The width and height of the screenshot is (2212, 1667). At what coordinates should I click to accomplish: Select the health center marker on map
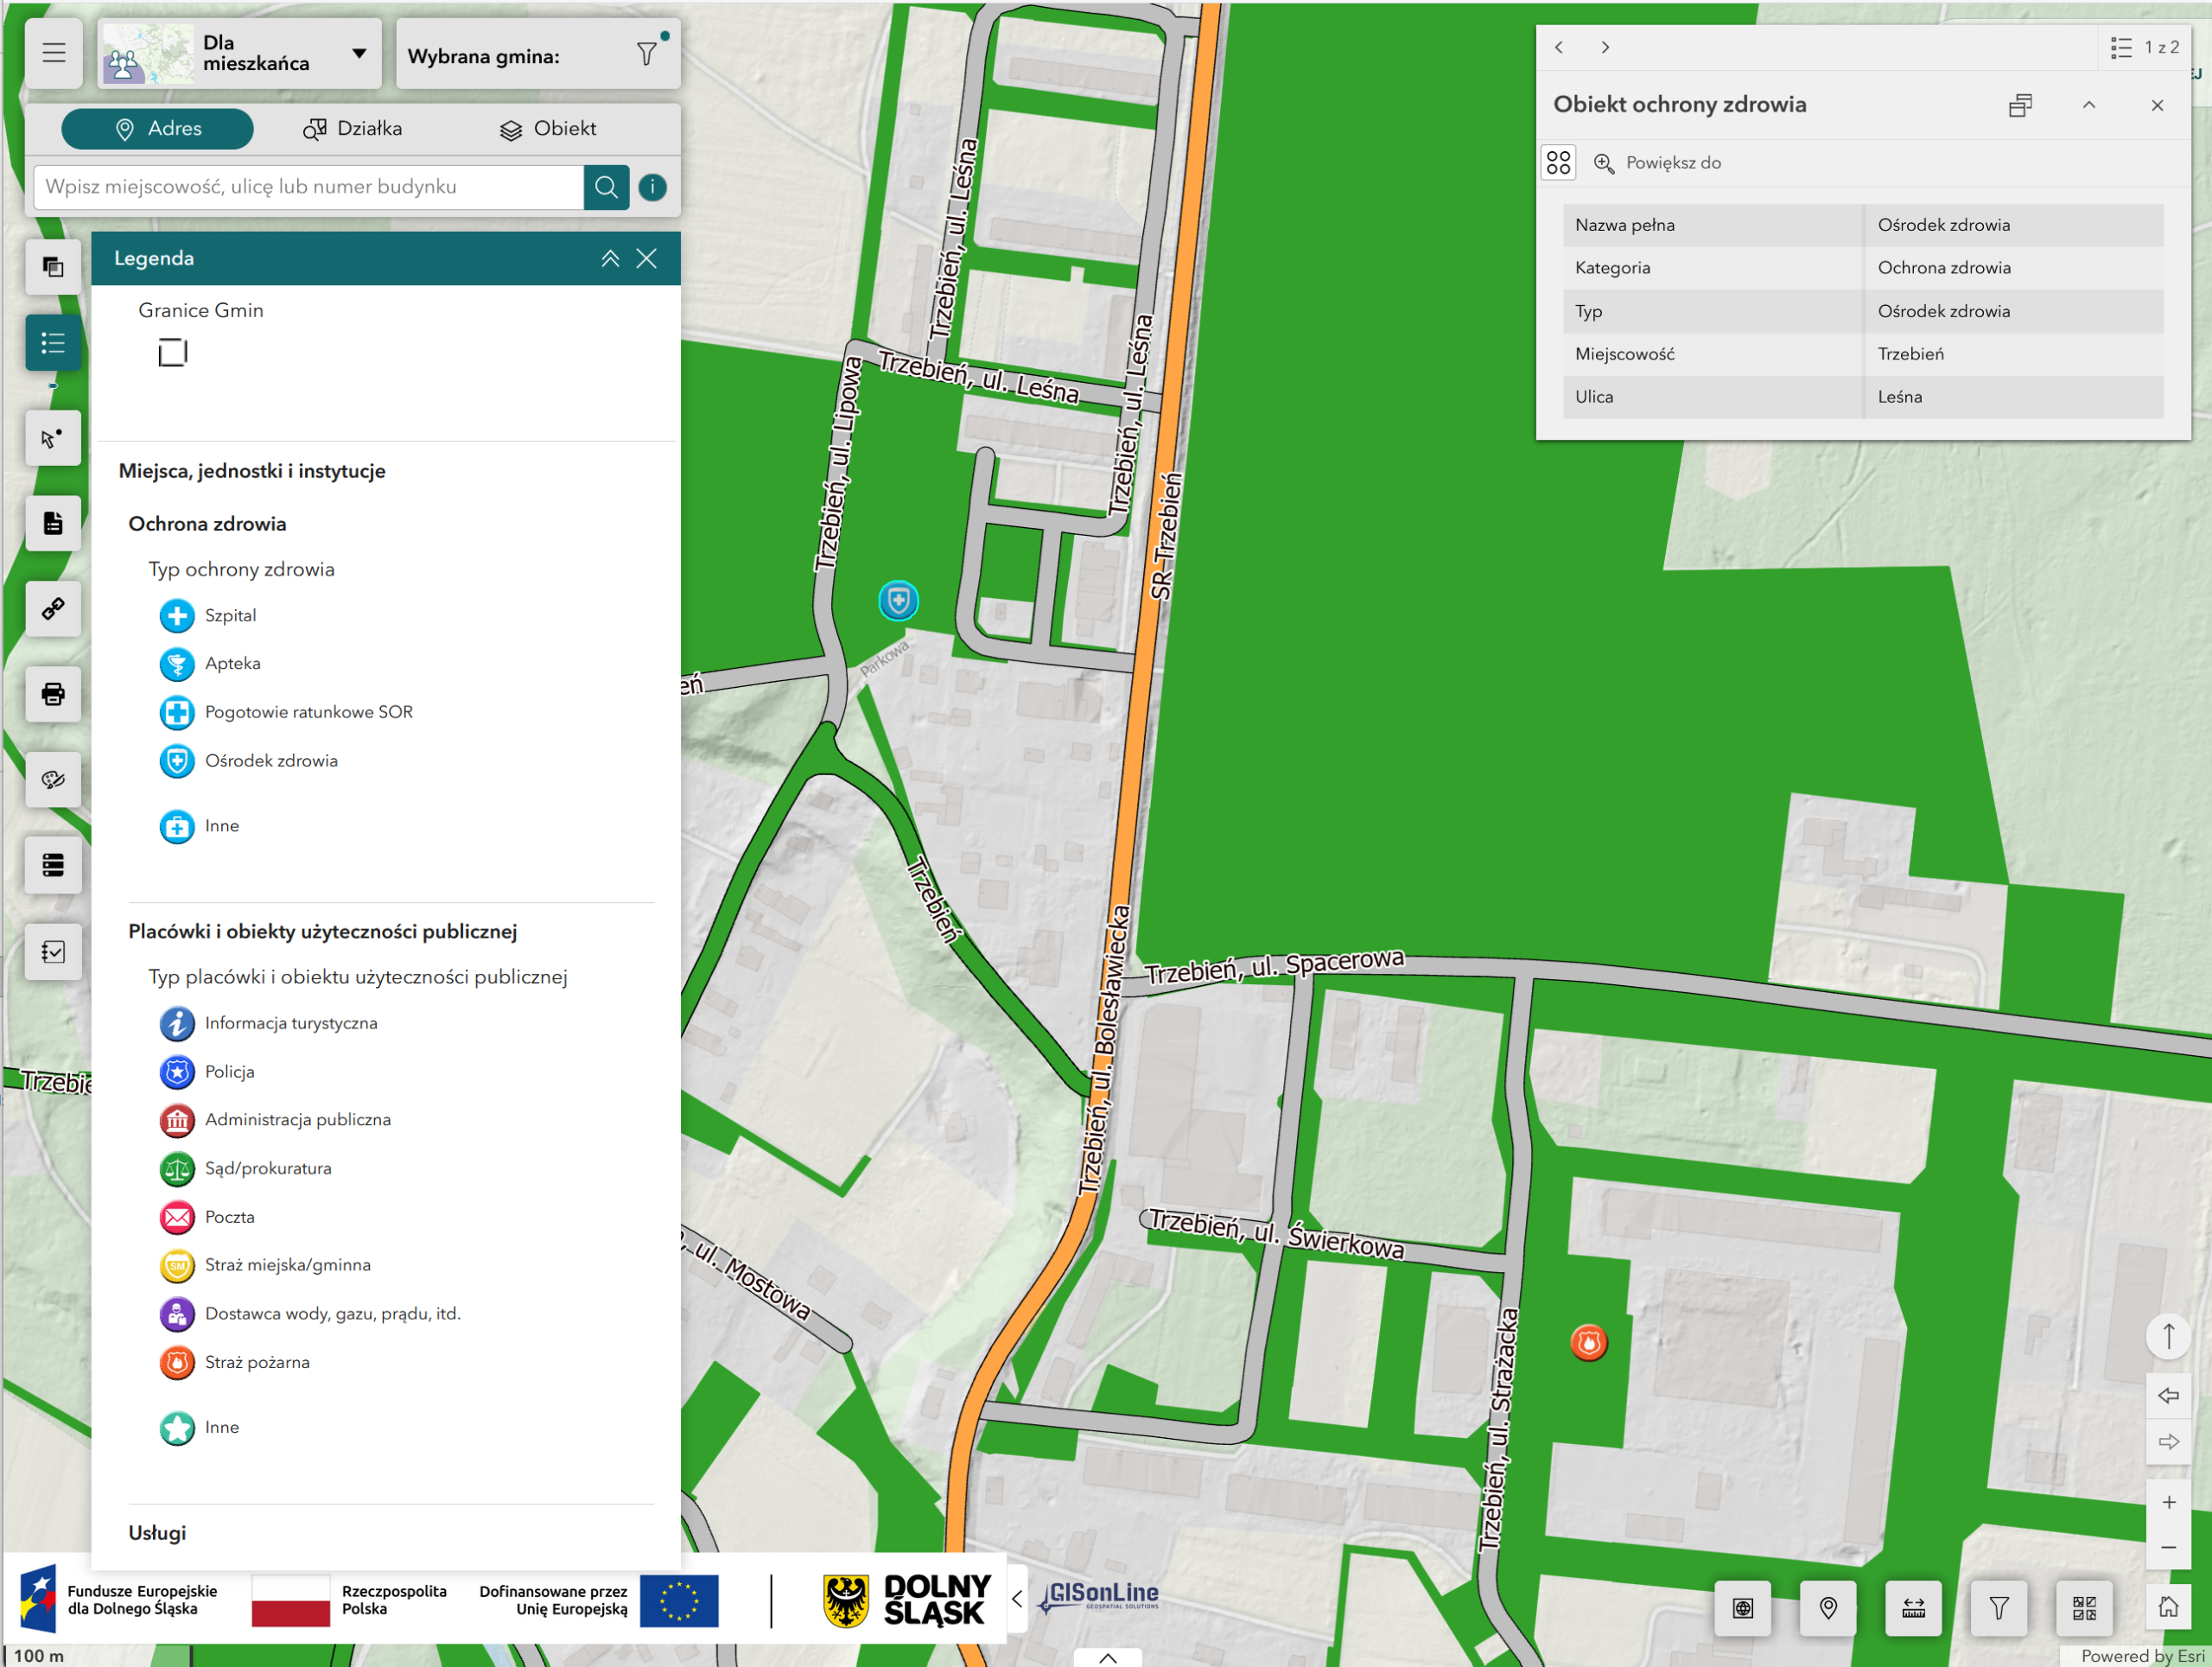(898, 601)
